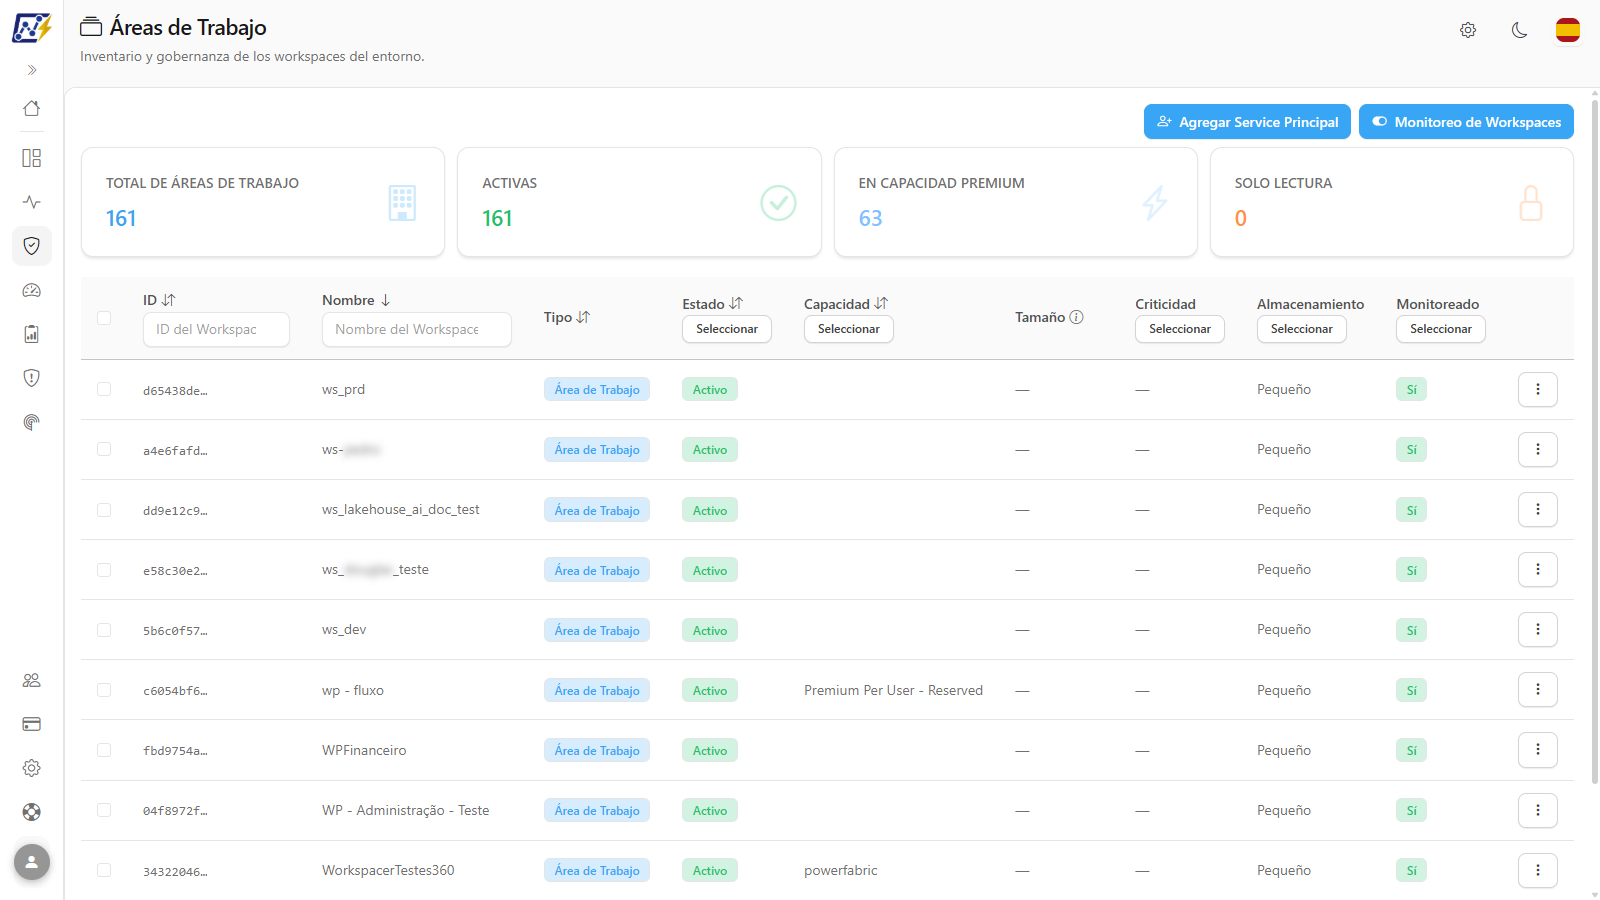Click the vertical page scrollbar
The height and width of the screenshot is (900, 1600).
pyautogui.click(x=1594, y=440)
